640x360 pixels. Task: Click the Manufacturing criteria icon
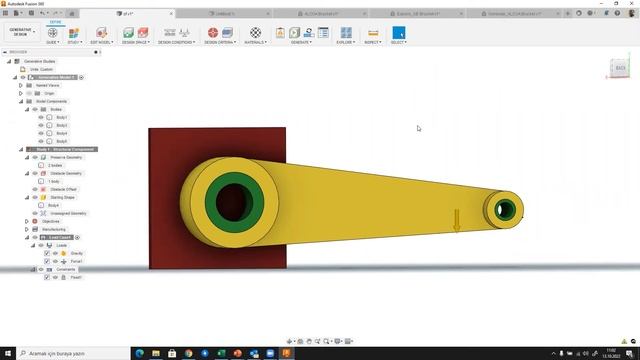[x=227, y=33]
